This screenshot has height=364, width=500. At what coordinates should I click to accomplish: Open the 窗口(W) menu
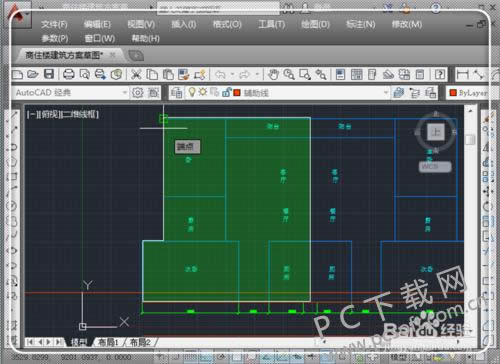(x=100, y=38)
